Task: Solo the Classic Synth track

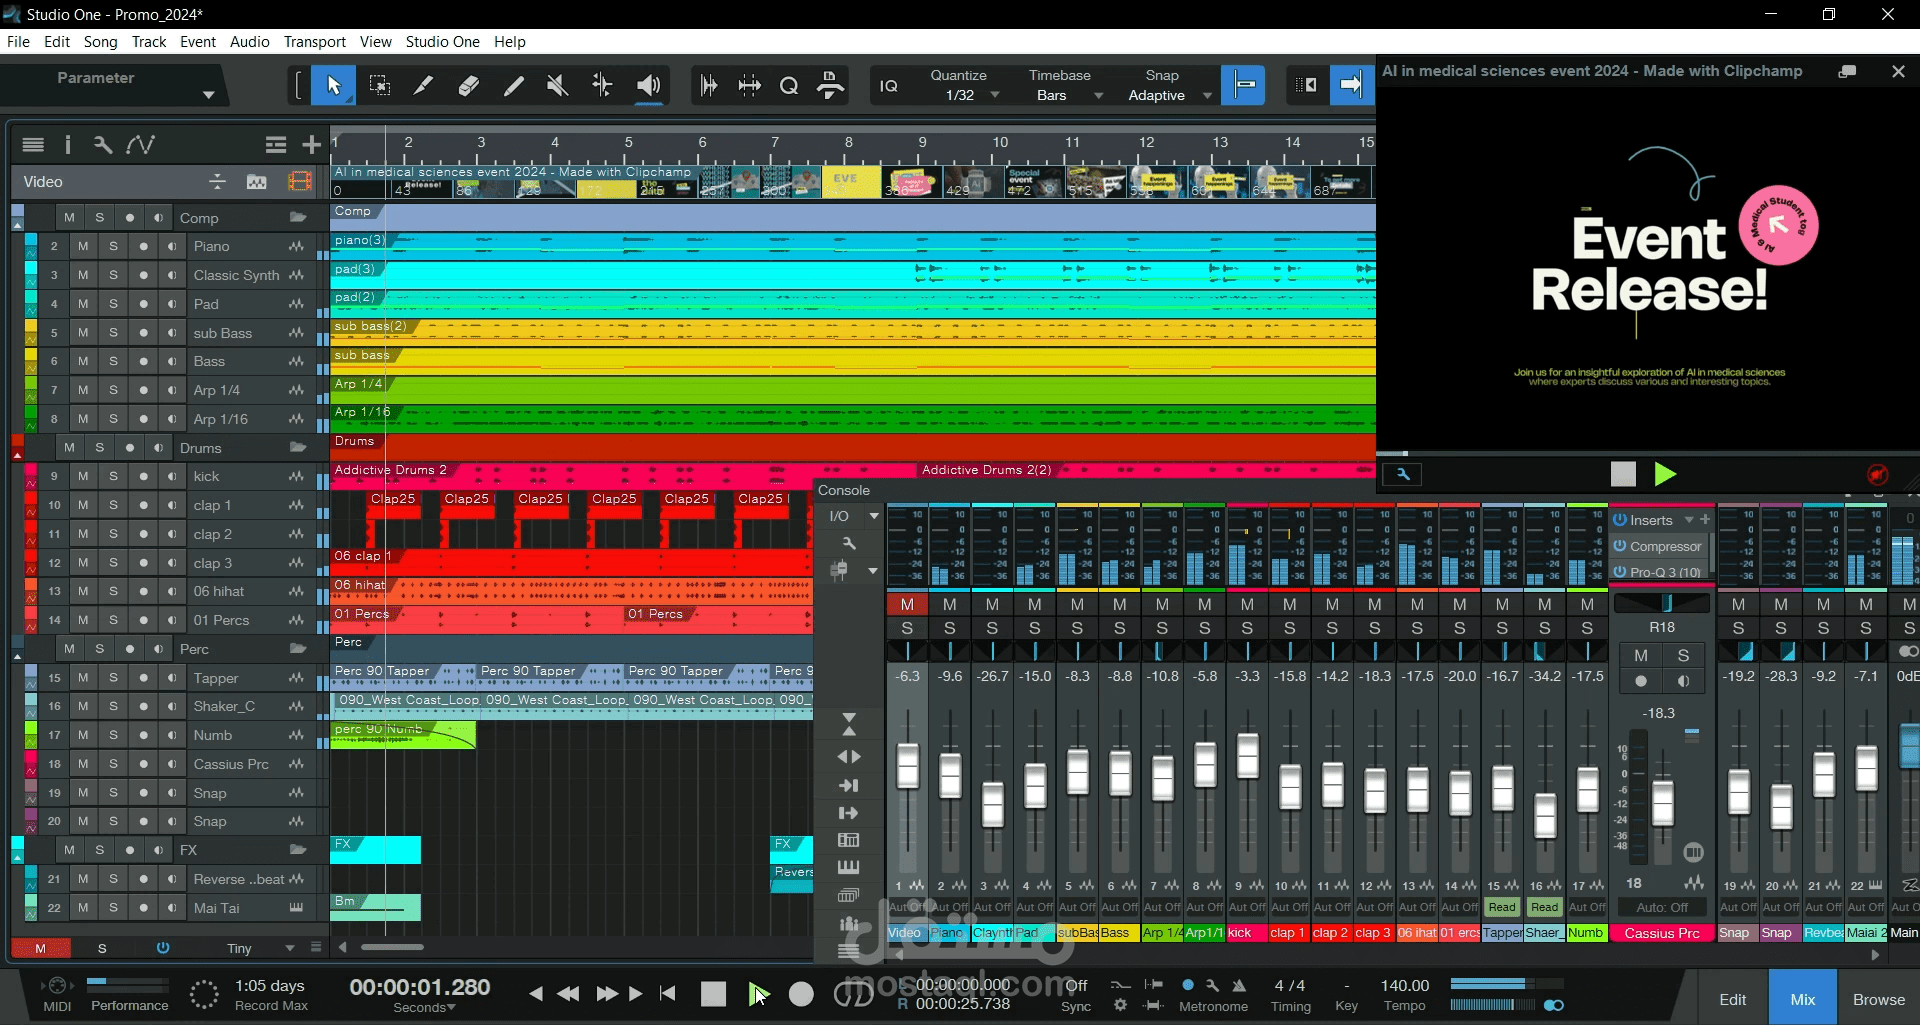Action: pyautogui.click(x=113, y=275)
